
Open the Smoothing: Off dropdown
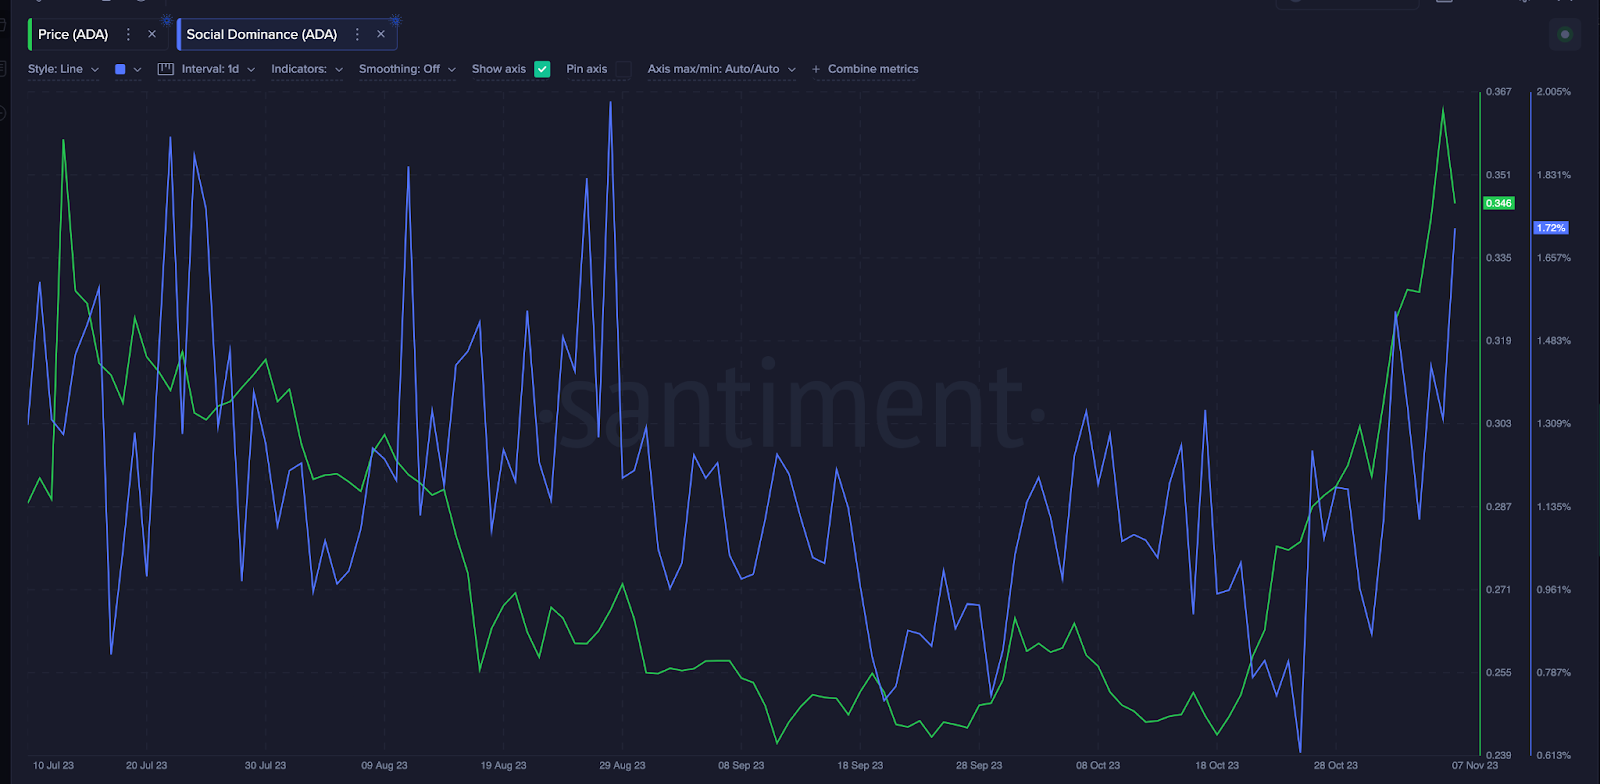(407, 69)
